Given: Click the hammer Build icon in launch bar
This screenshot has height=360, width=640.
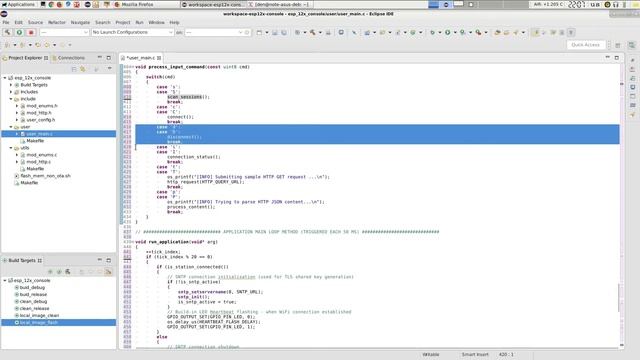Looking at the screenshot, I should [7, 32].
